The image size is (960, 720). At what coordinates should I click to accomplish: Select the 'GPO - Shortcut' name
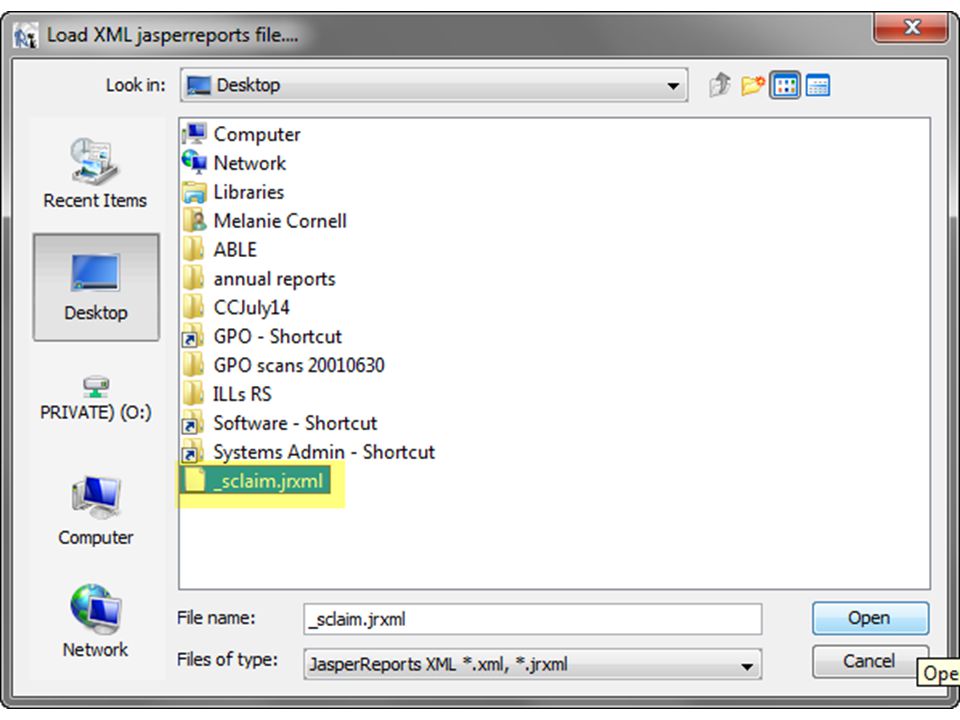tap(277, 337)
